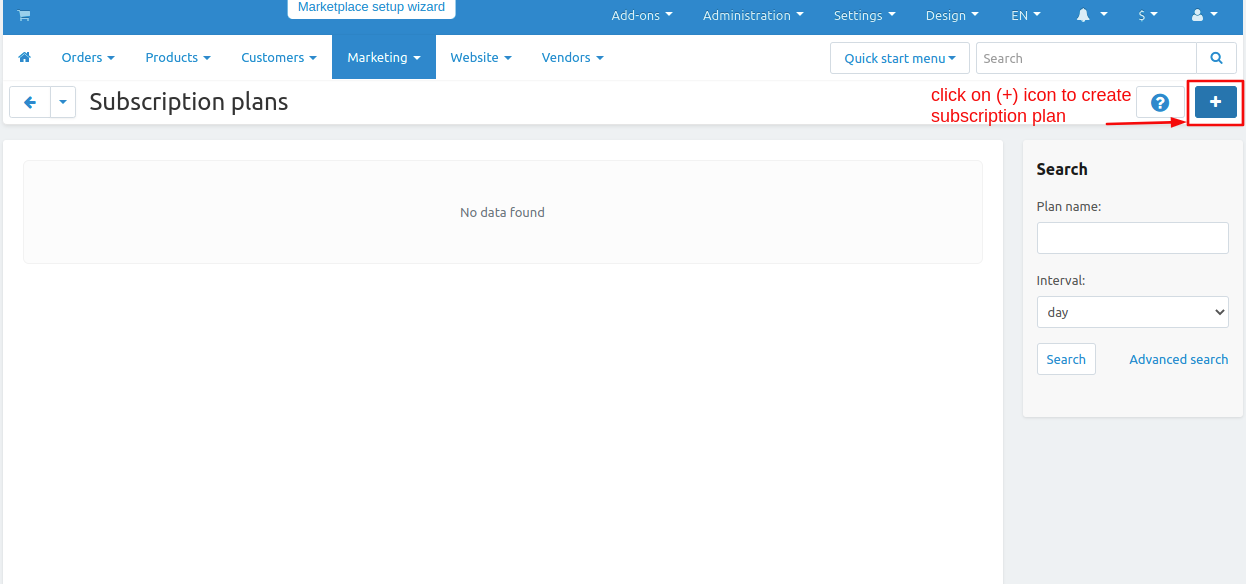Open the Customers menu
The height and width of the screenshot is (584, 1246).
click(x=279, y=58)
